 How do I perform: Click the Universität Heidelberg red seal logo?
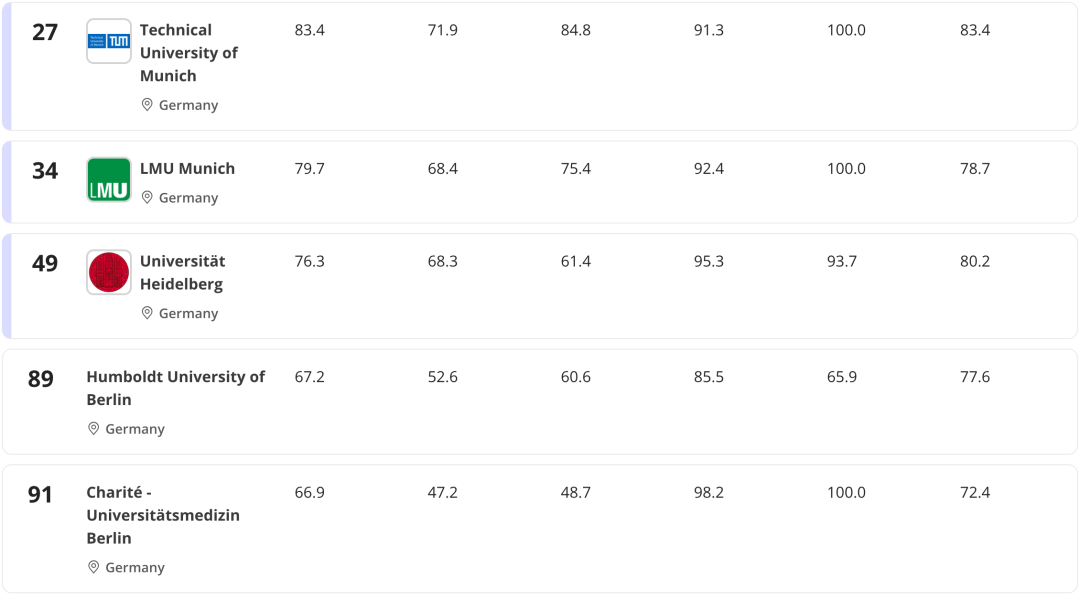point(108,272)
